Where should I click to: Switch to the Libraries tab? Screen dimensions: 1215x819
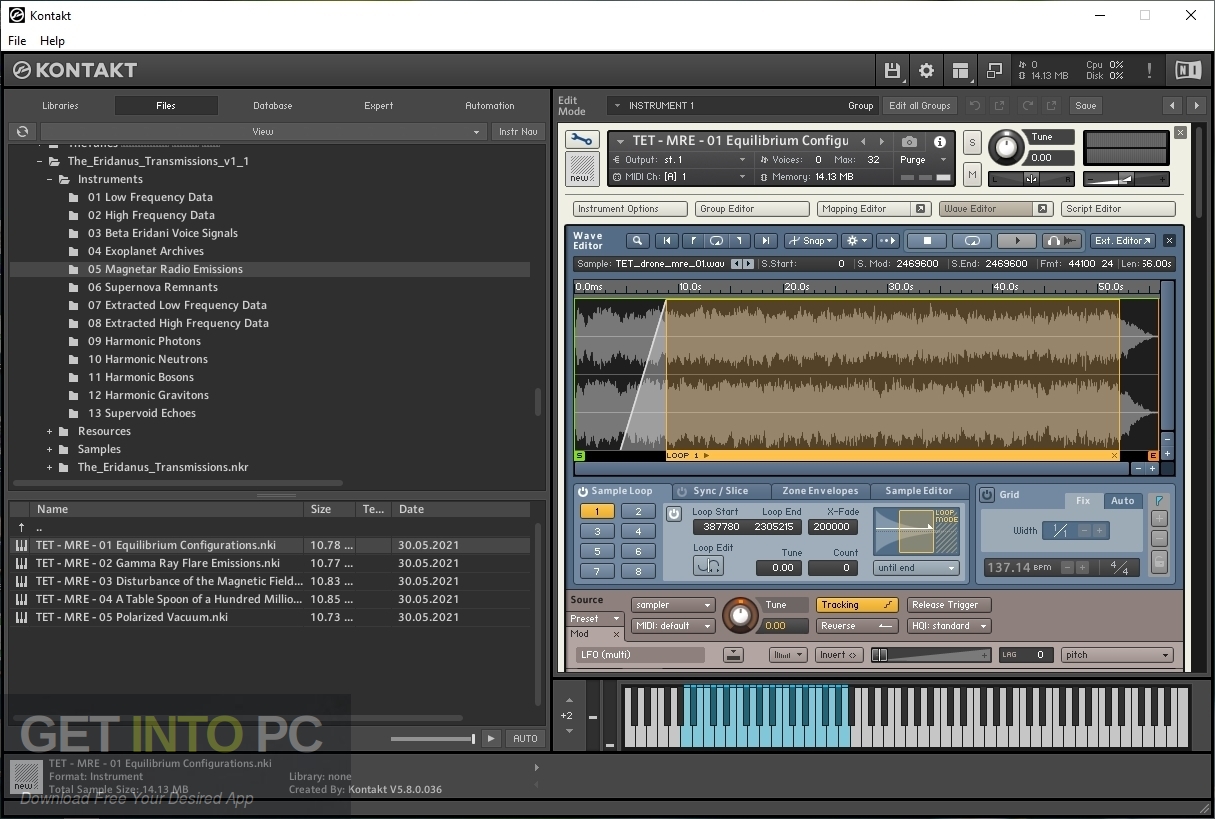(60, 105)
